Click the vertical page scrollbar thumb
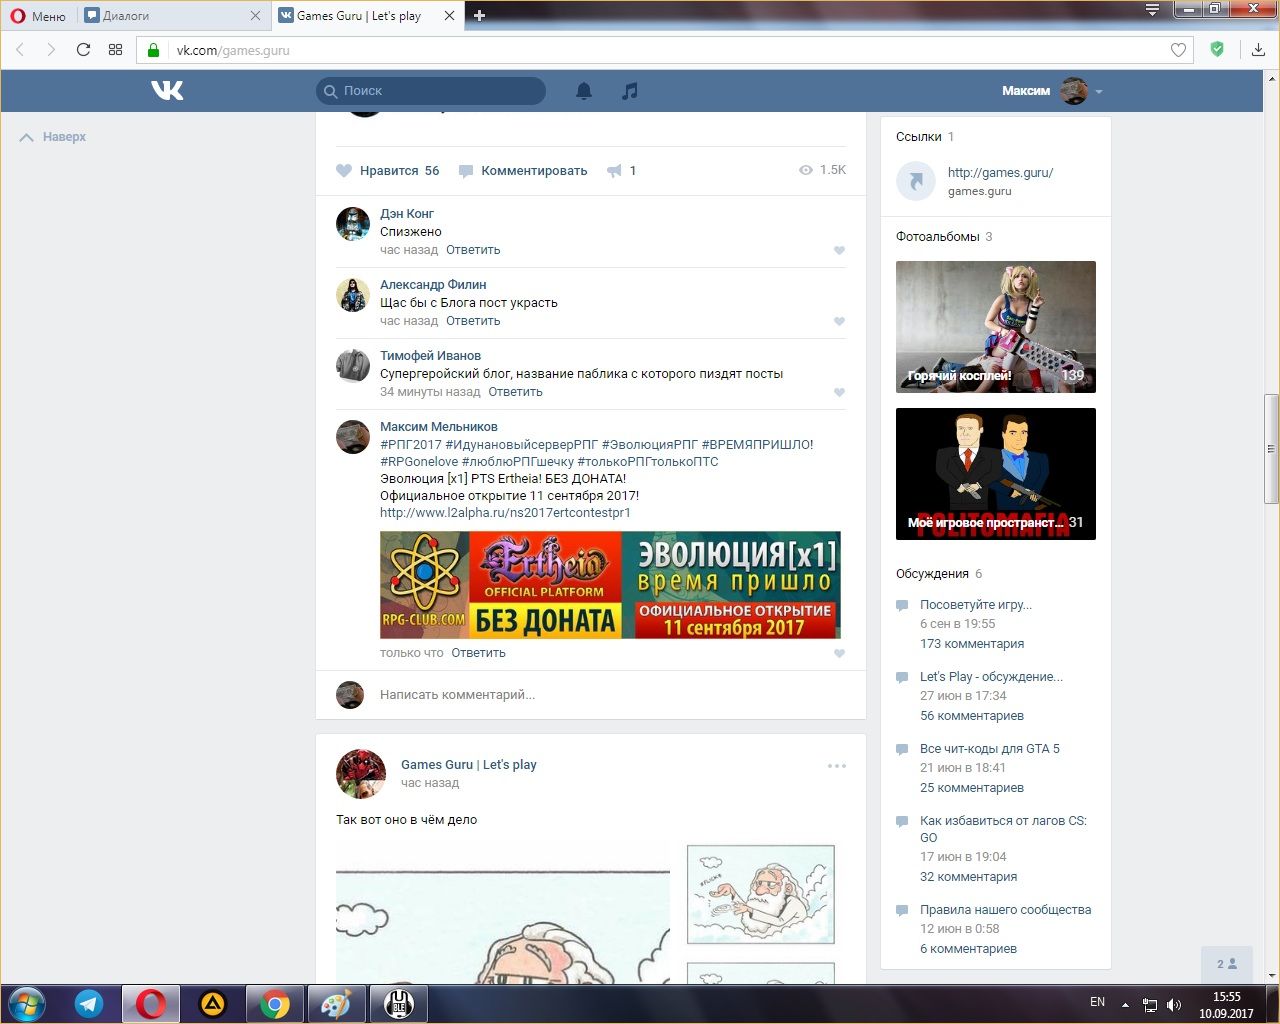The image size is (1280, 1024). pos(1272,449)
